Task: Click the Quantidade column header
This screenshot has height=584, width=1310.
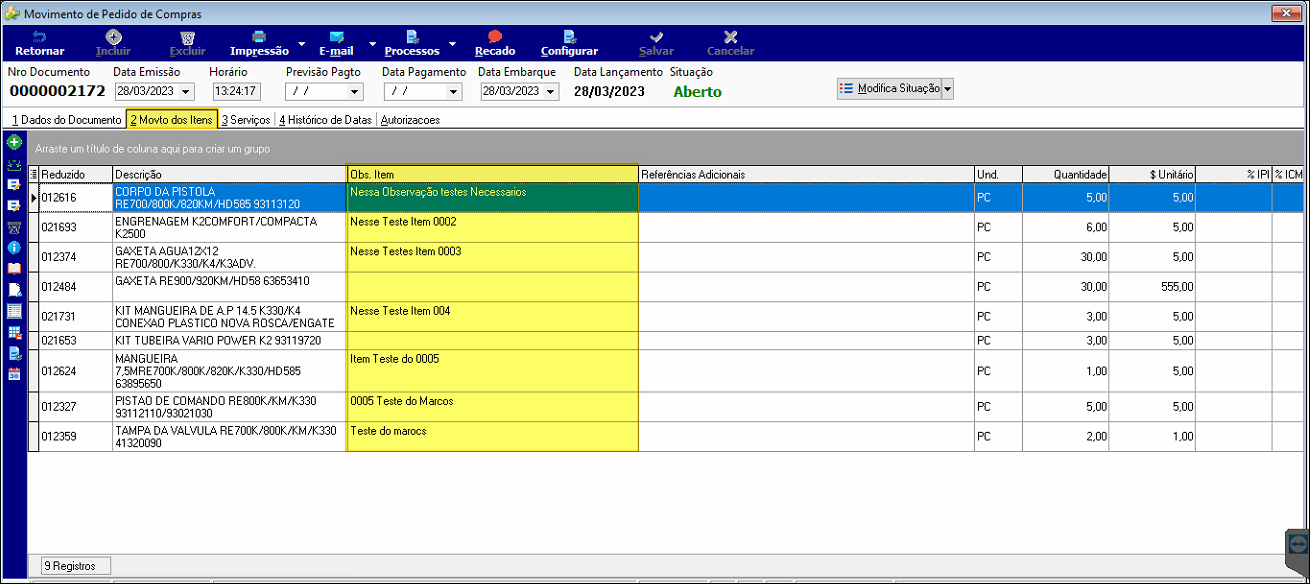Action: [1066, 174]
